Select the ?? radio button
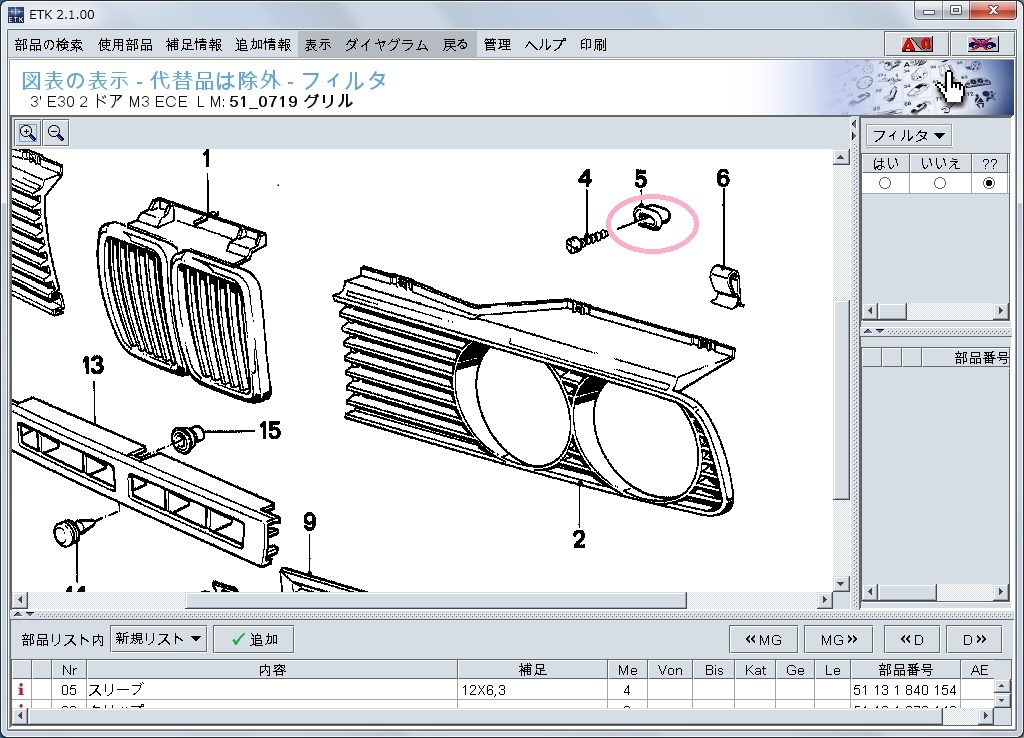This screenshot has width=1024, height=738. 989,183
